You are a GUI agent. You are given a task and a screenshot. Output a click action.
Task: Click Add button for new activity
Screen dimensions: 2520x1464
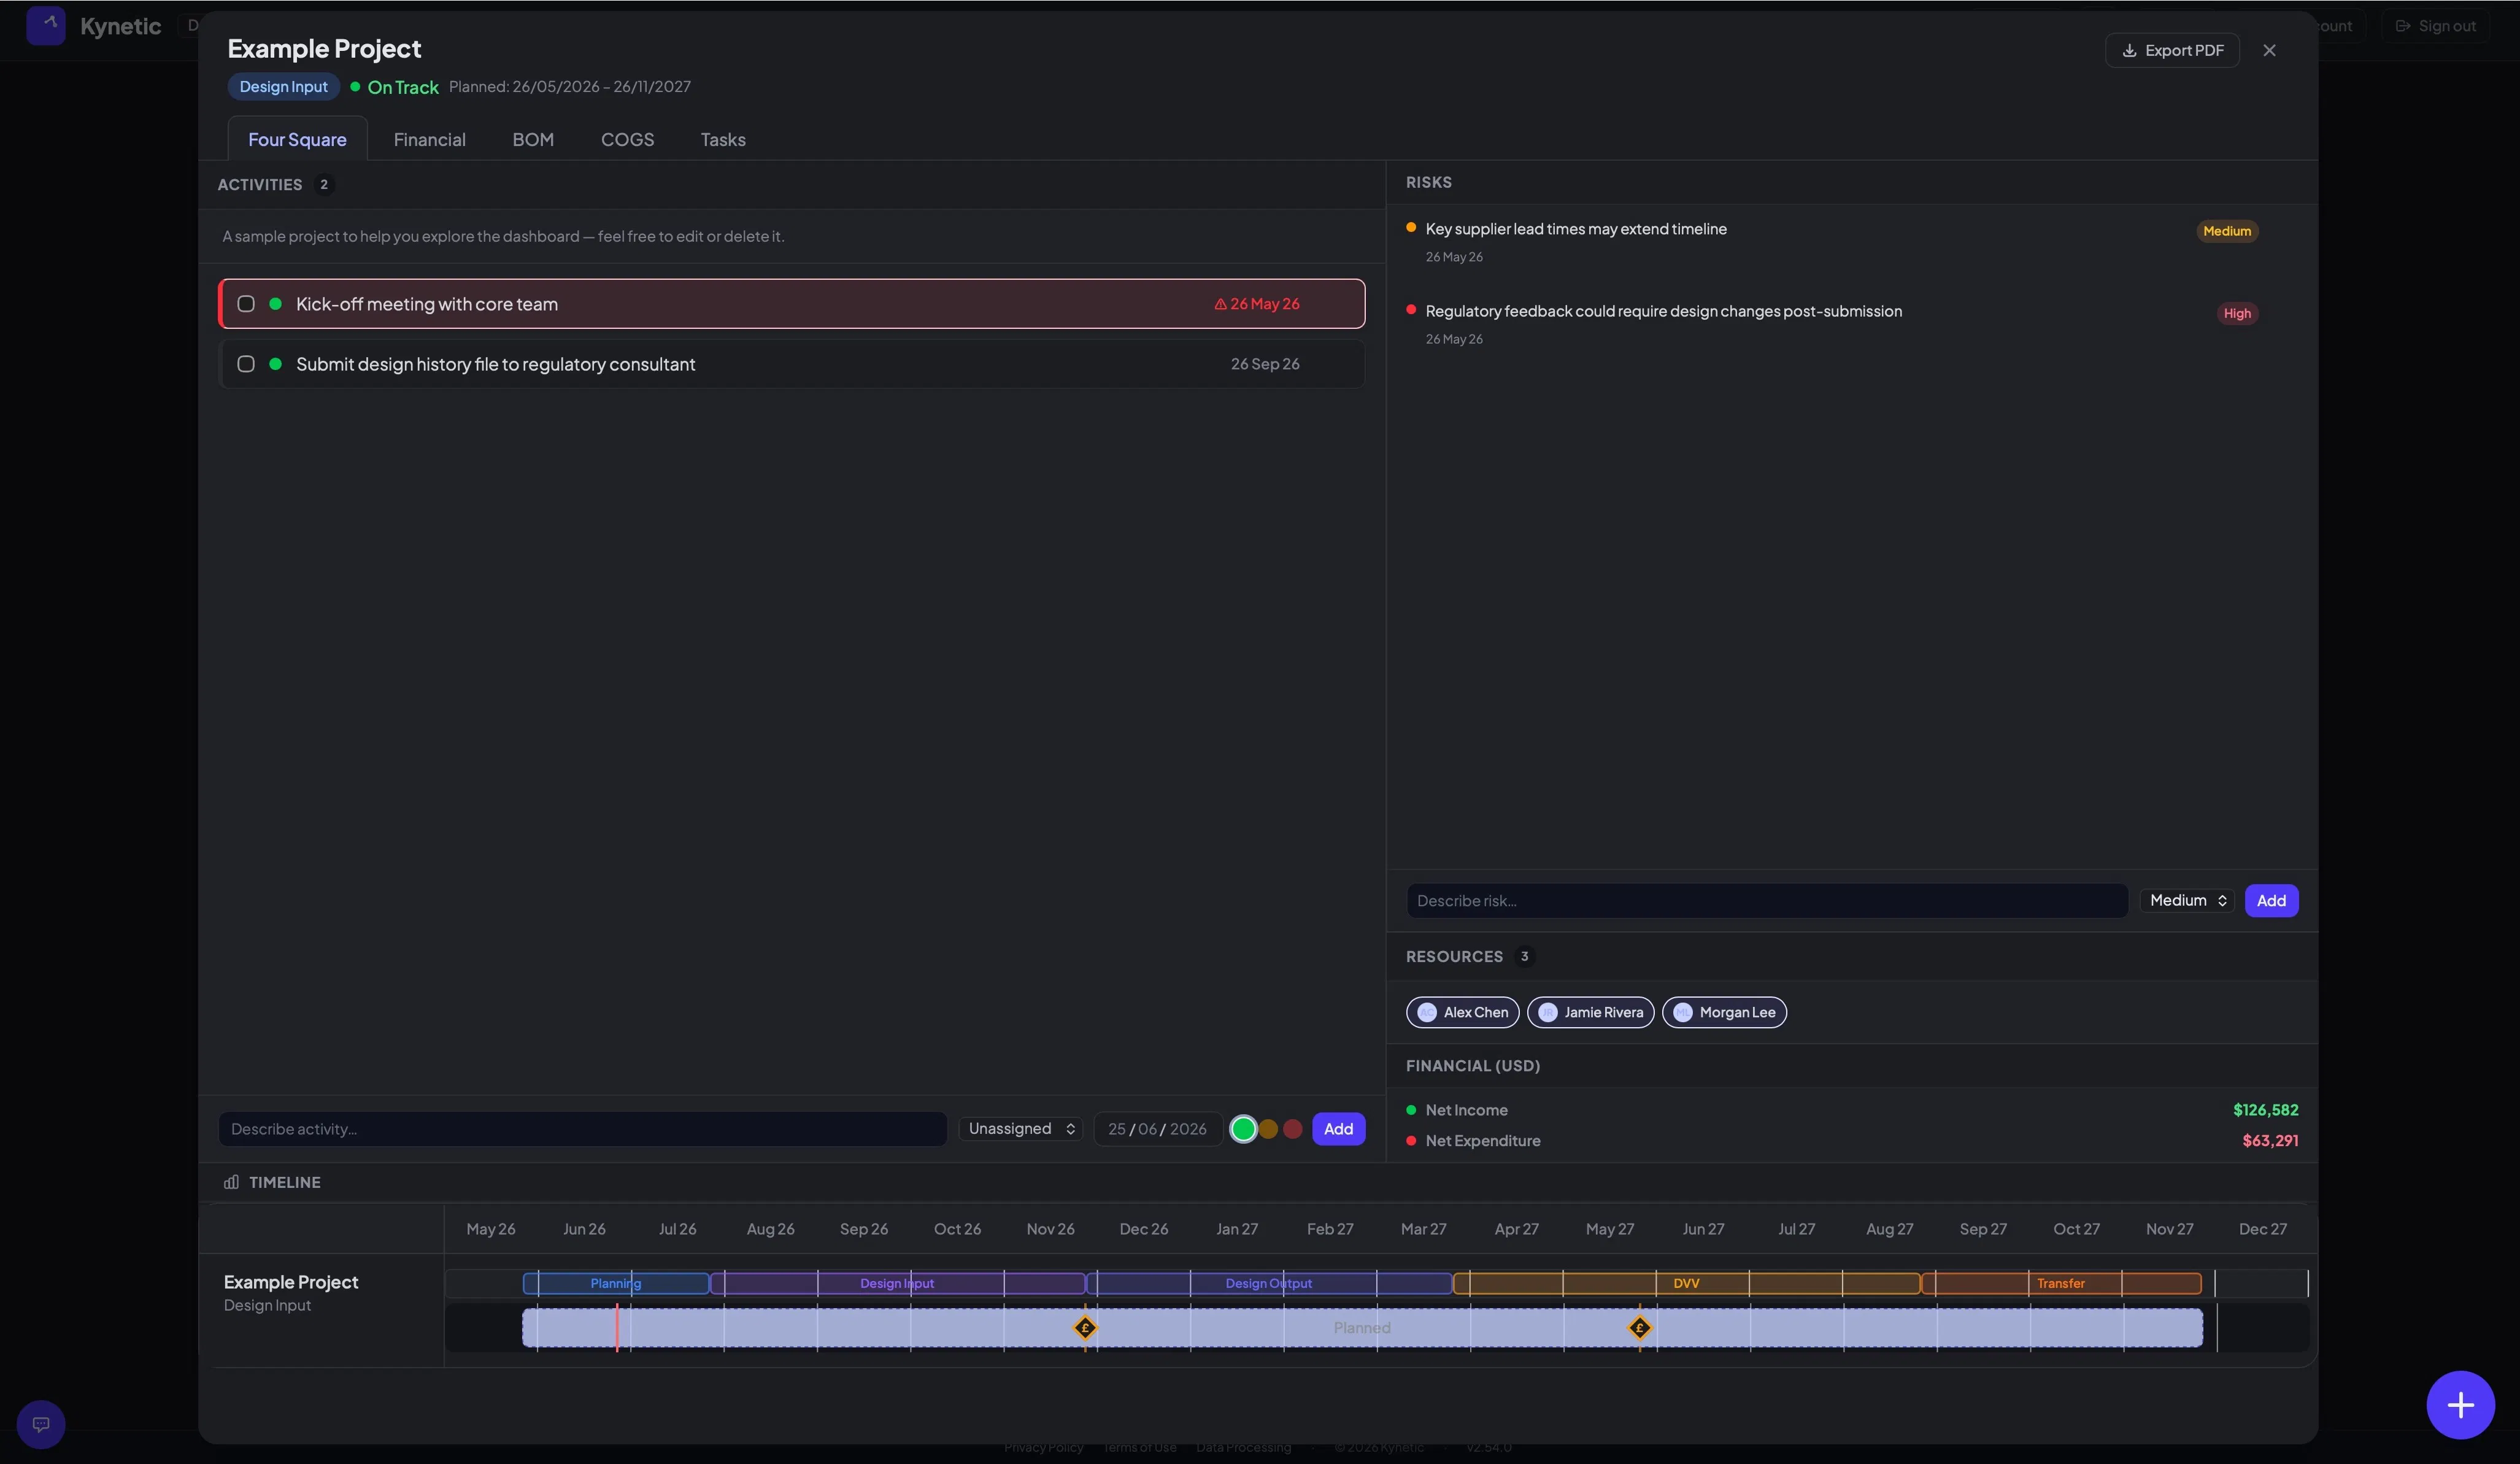tap(1338, 1129)
